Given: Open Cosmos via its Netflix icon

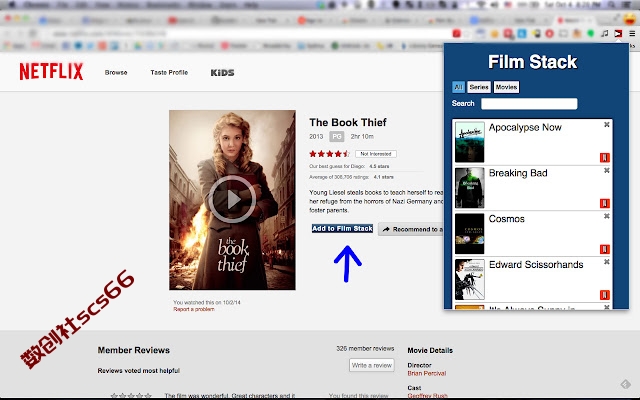Looking at the screenshot, I should [604, 249].
